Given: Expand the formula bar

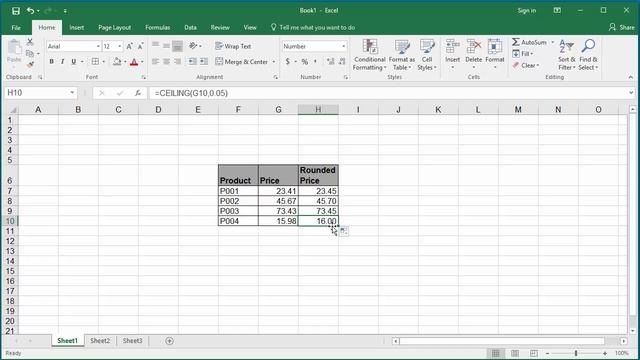Looking at the screenshot, I should point(631,93).
